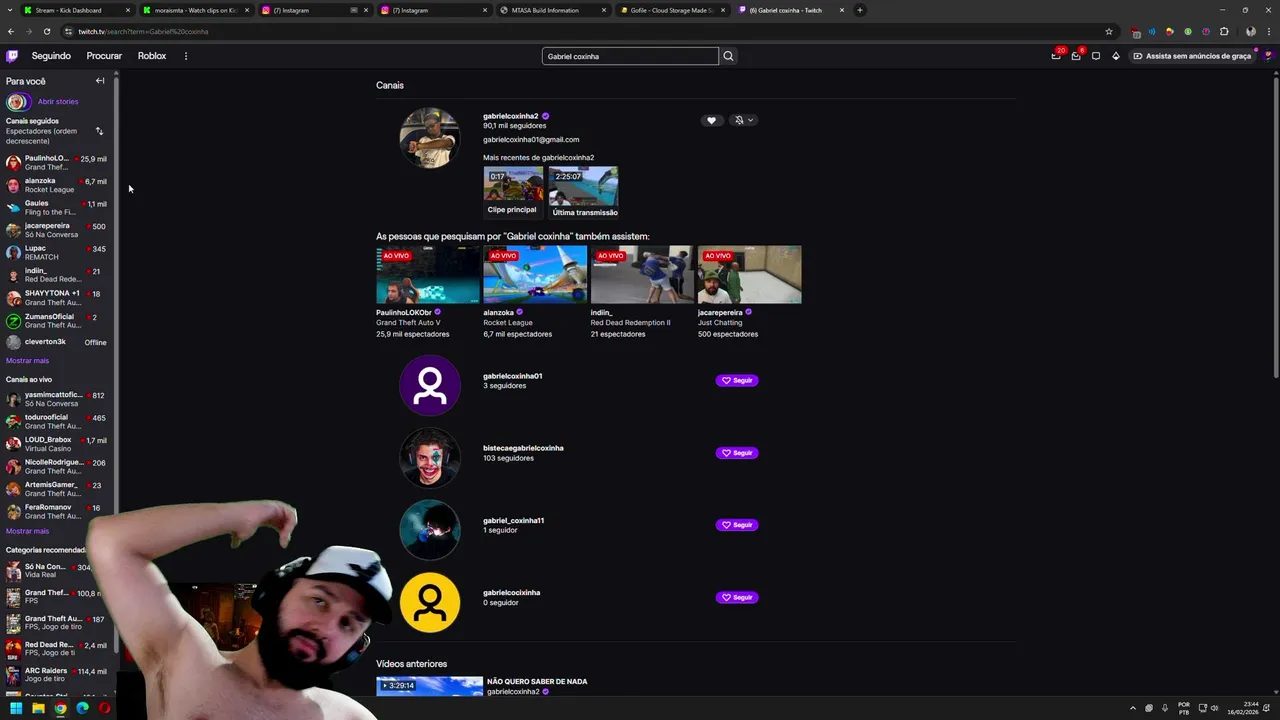Screen dimensions: 1280x720
Task: Focus the search field containing Gabriel coxinha
Action: coord(630,56)
